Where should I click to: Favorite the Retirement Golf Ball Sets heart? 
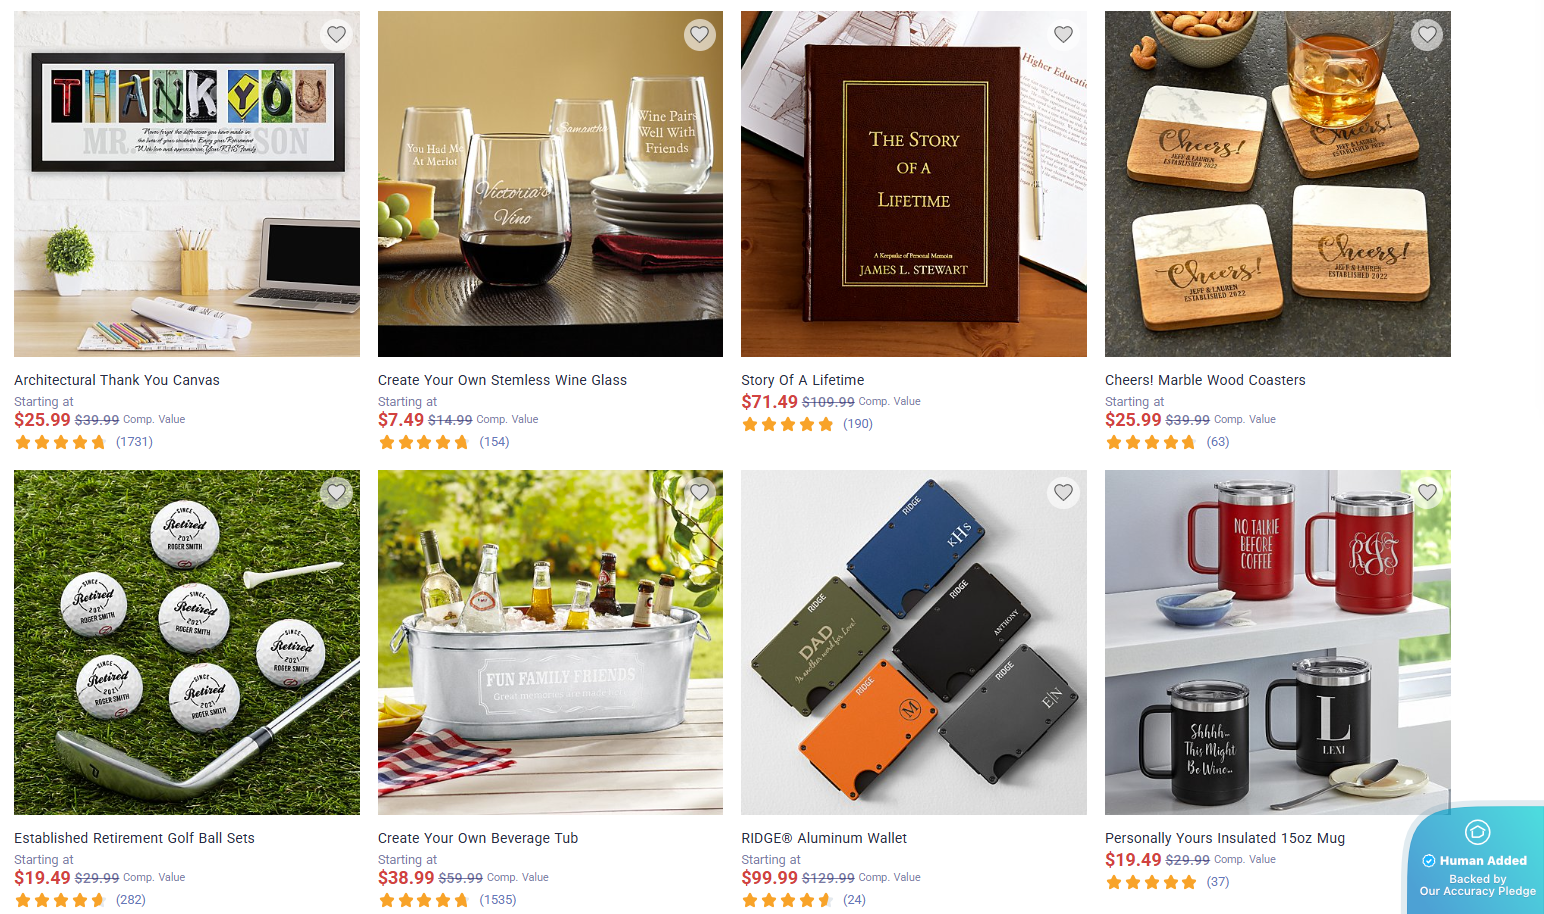click(x=336, y=492)
